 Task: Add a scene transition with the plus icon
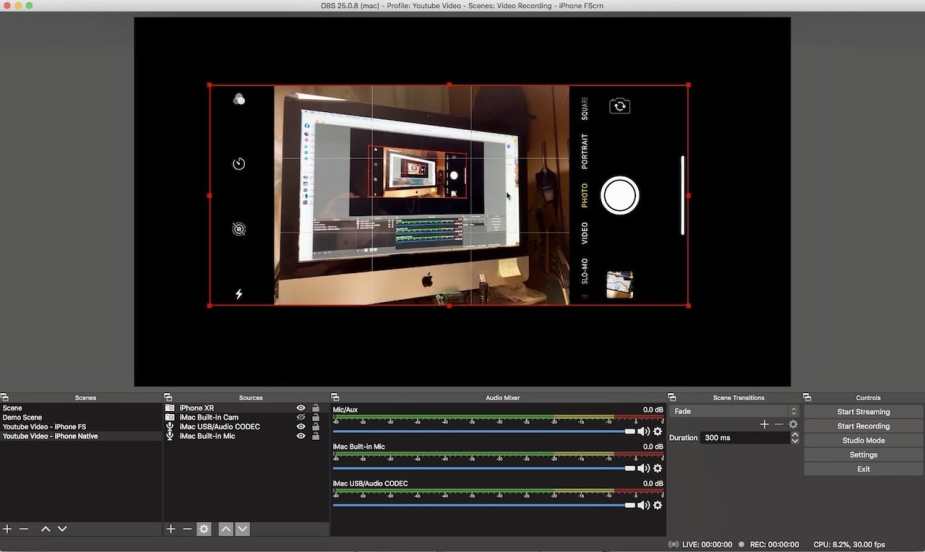[x=764, y=424]
